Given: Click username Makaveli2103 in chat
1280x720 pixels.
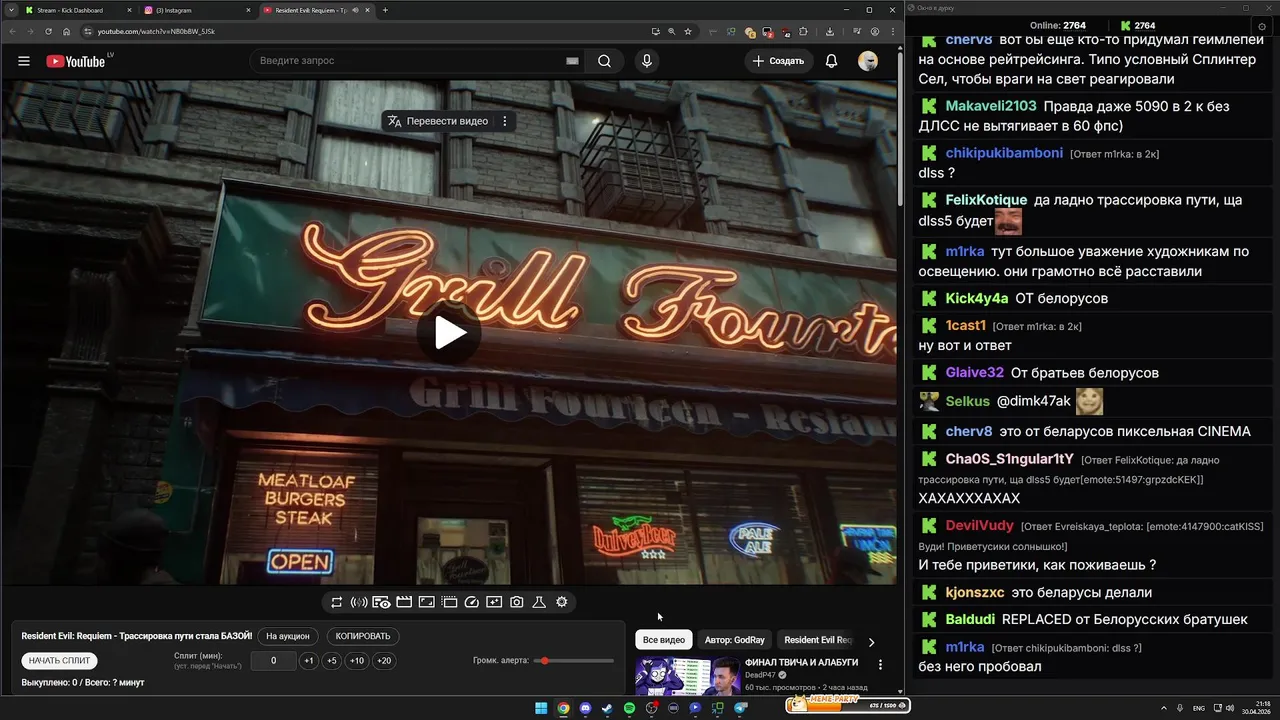Looking at the screenshot, I should click(x=991, y=106).
